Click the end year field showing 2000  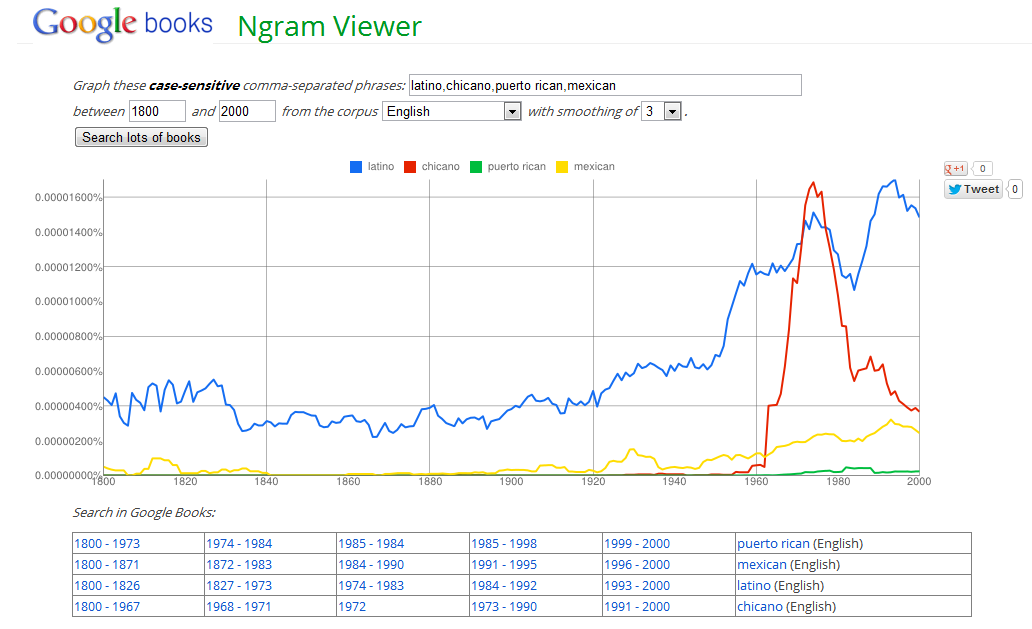247,111
